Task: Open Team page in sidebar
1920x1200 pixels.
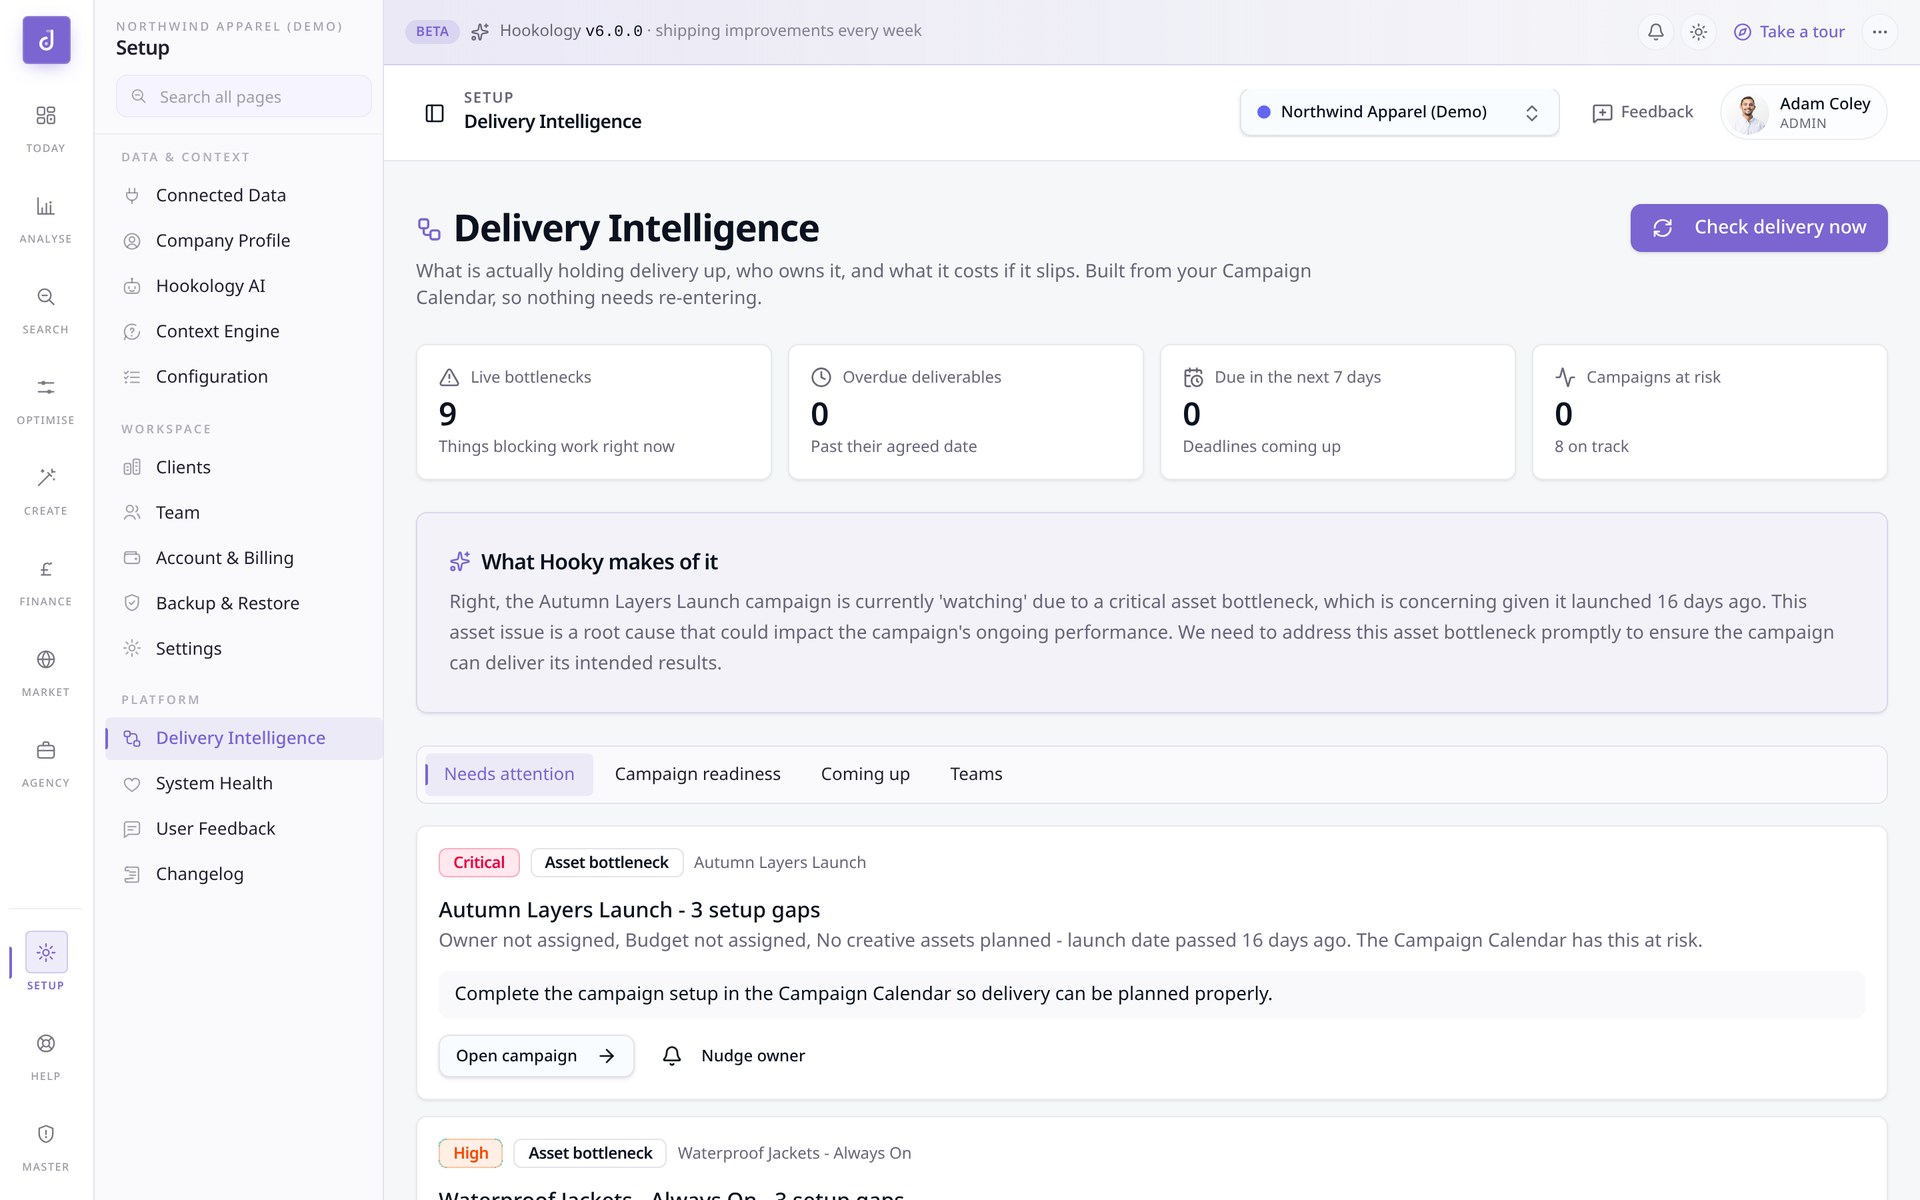Action: tap(243, 513)
